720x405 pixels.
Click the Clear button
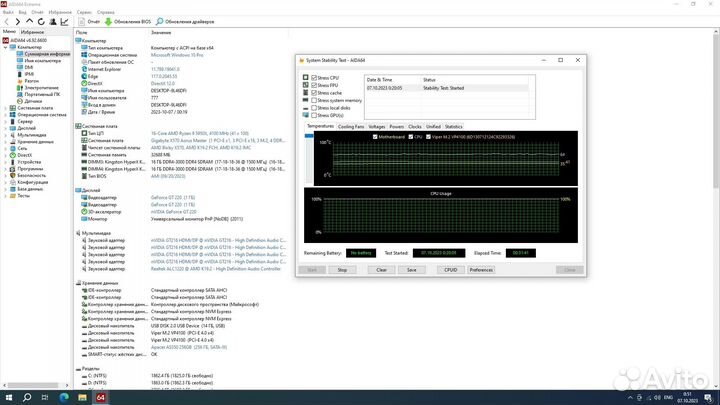382,270
